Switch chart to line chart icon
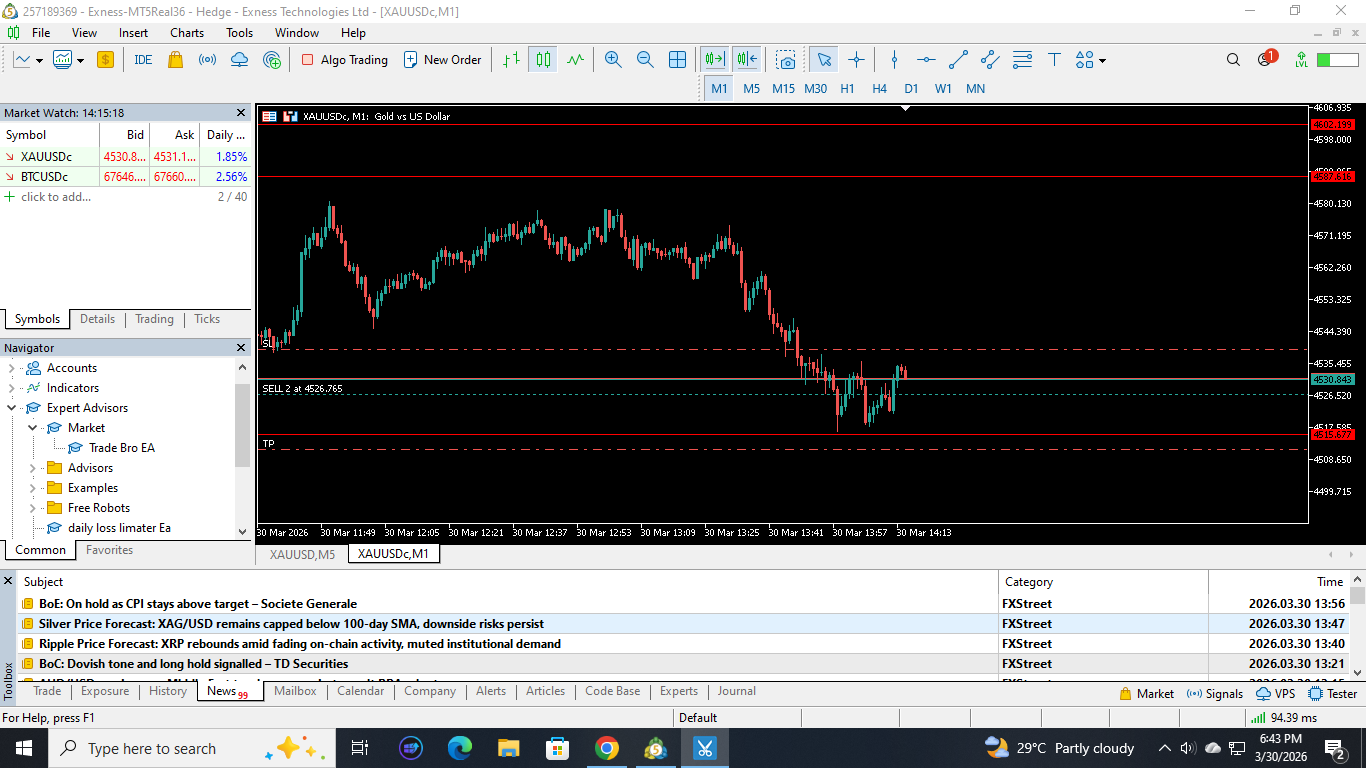Screen dimensions: 1366x768 575,60
